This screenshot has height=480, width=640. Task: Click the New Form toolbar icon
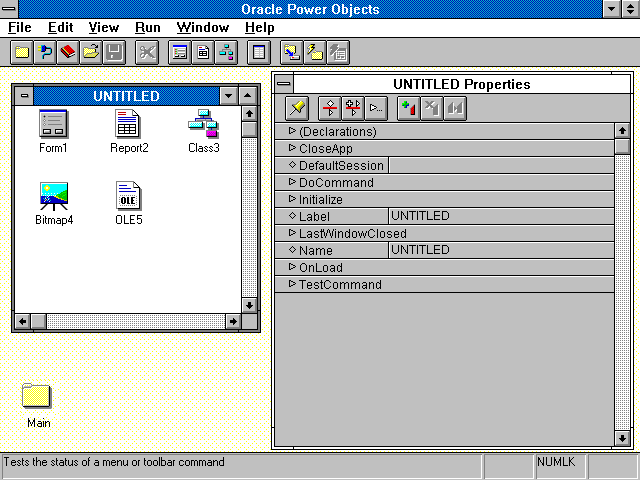(180, 52)
